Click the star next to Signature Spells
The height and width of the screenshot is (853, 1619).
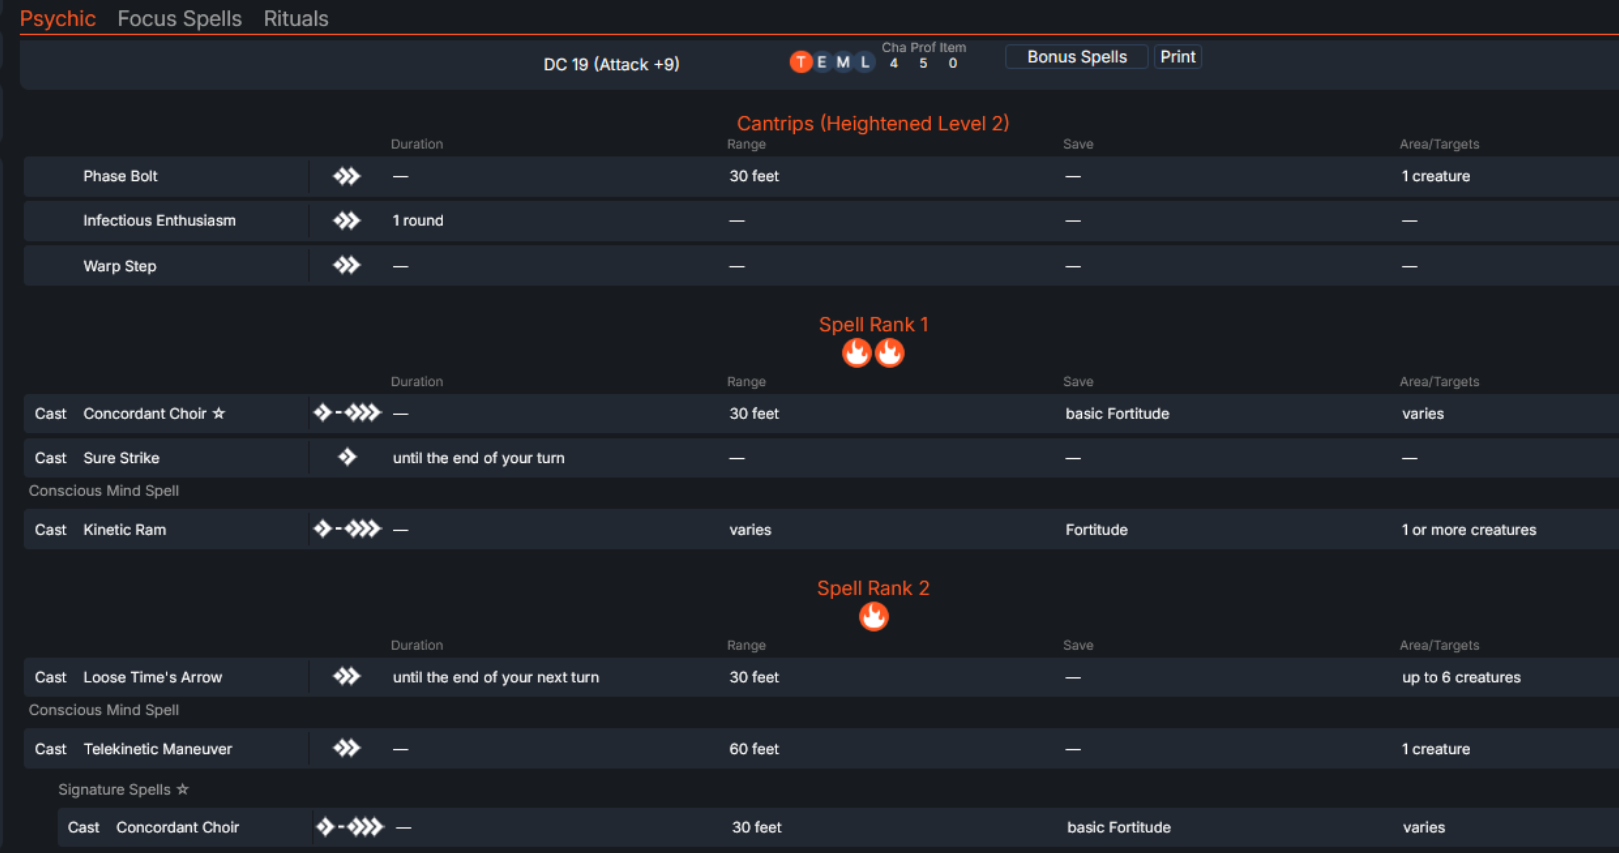[182, 789]
